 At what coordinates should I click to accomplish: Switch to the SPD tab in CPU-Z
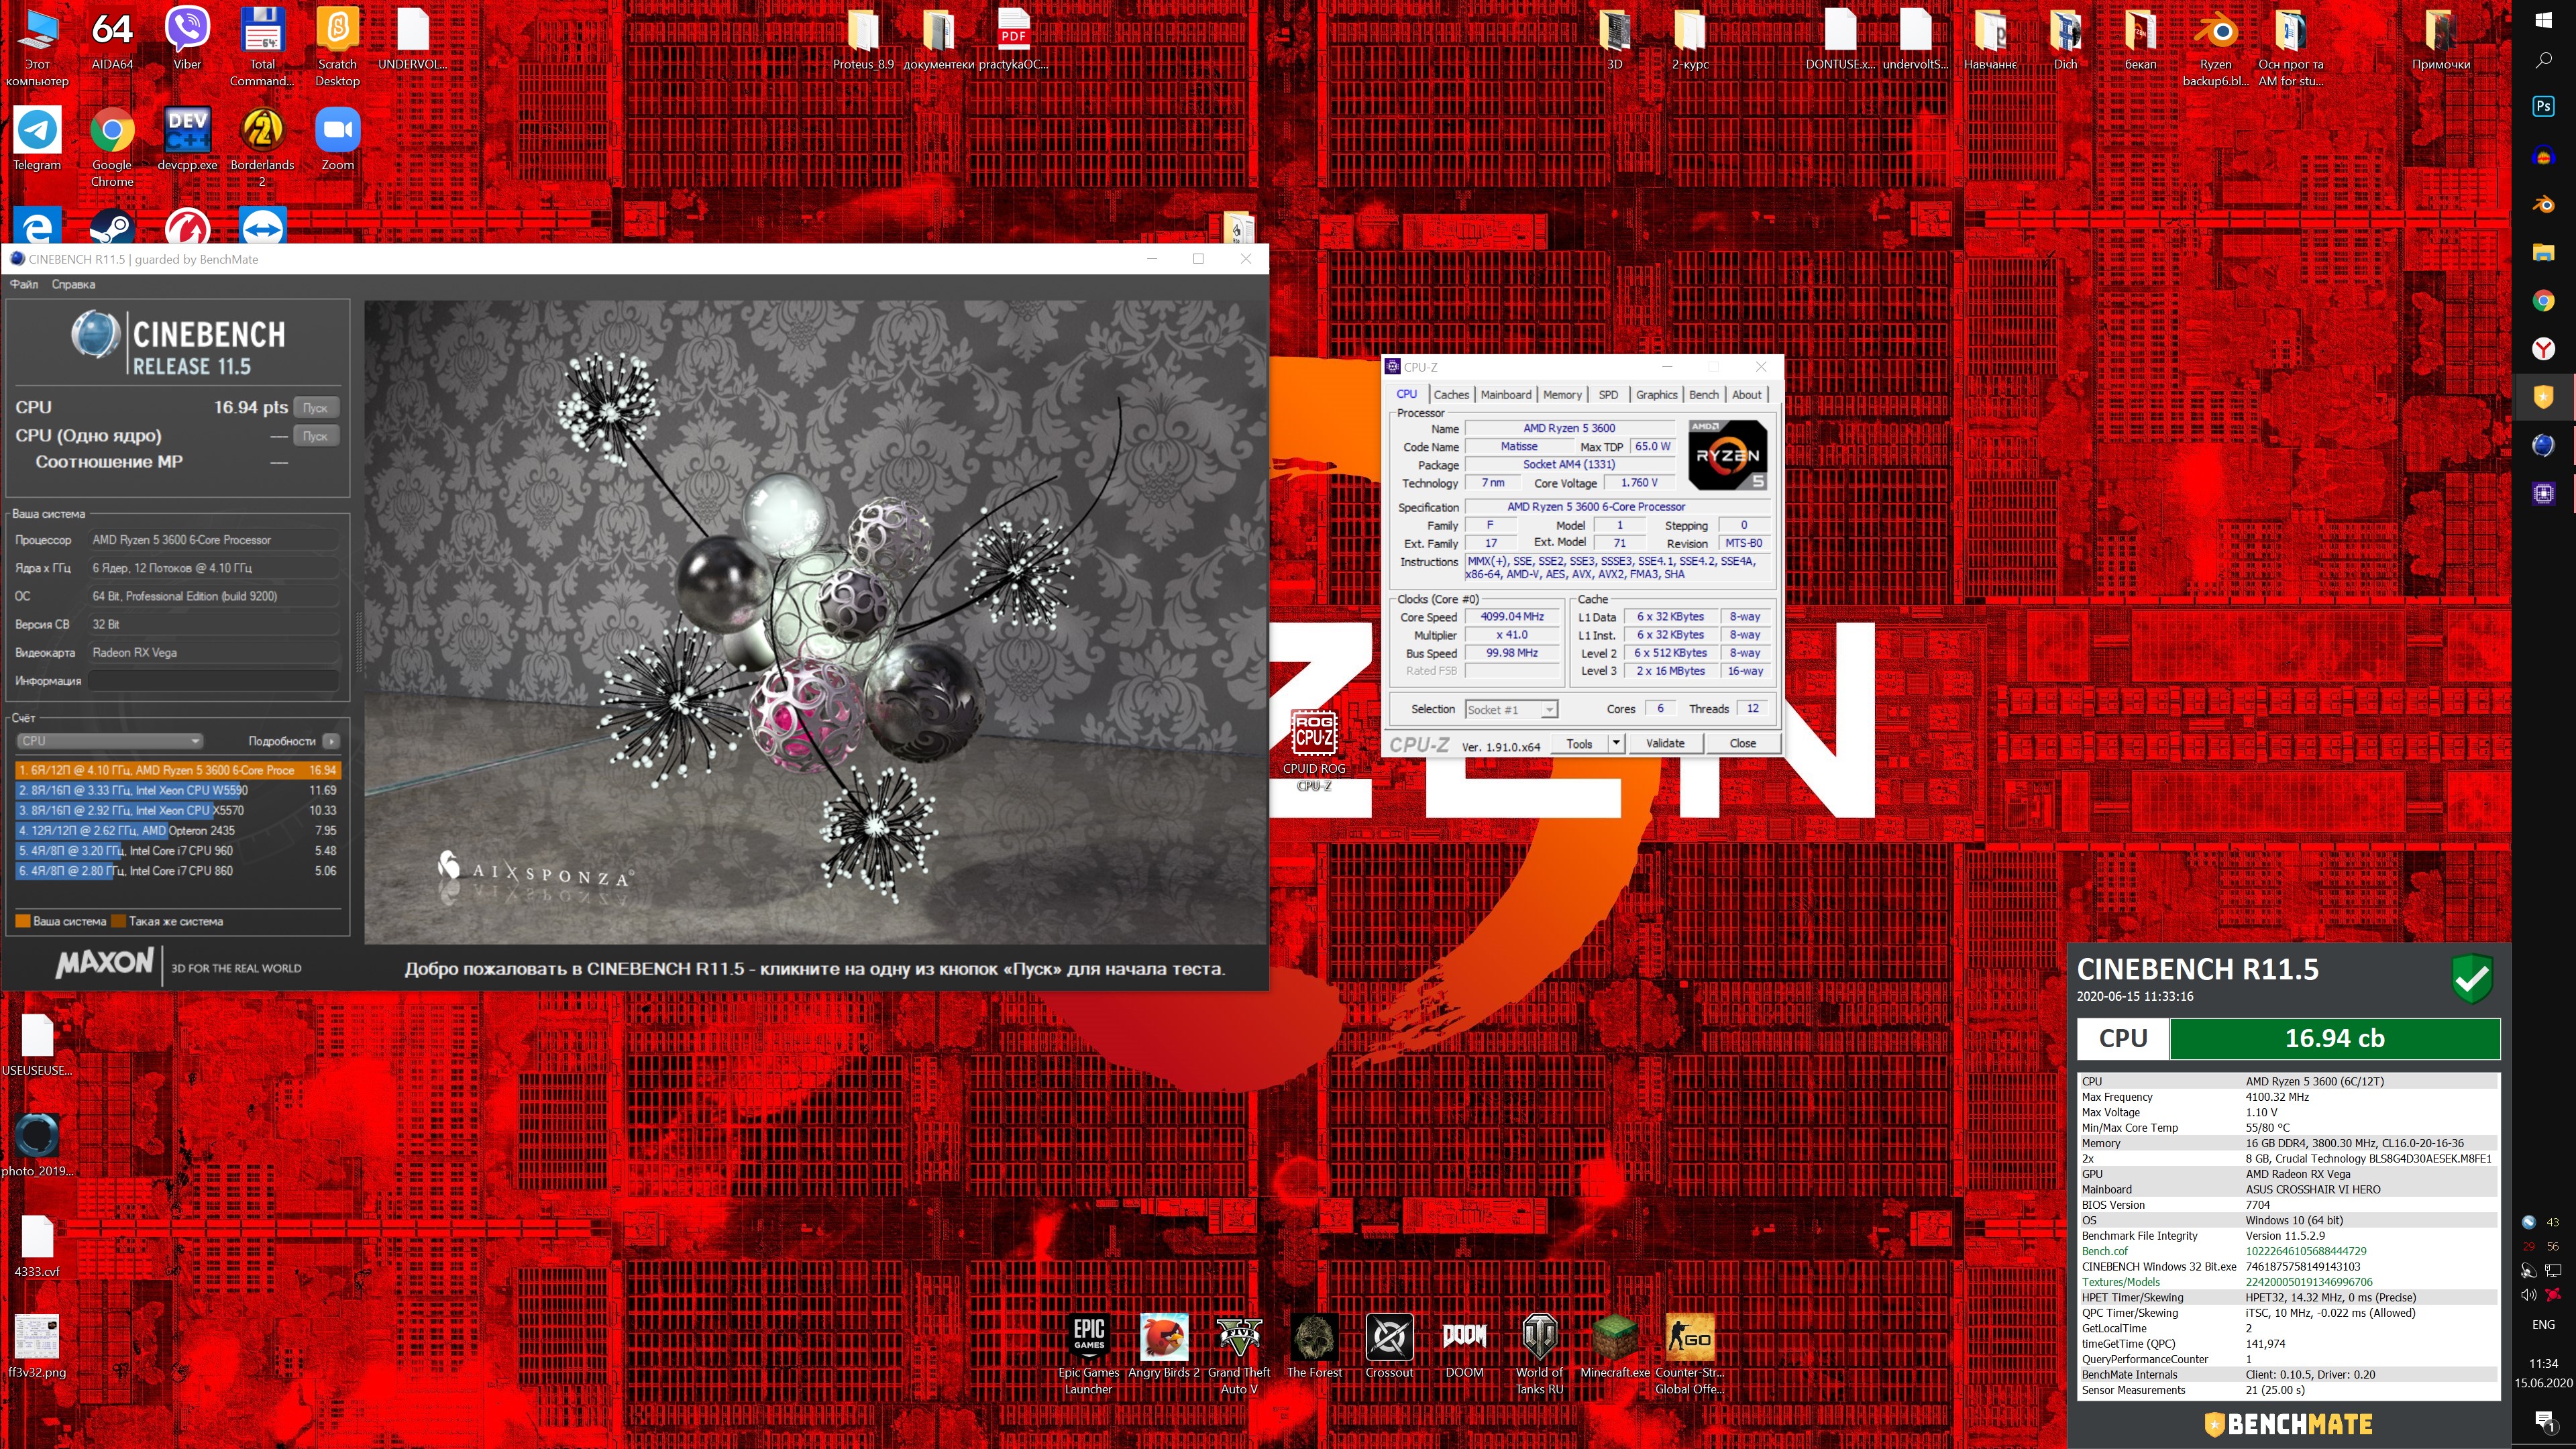click(1608, 394)
